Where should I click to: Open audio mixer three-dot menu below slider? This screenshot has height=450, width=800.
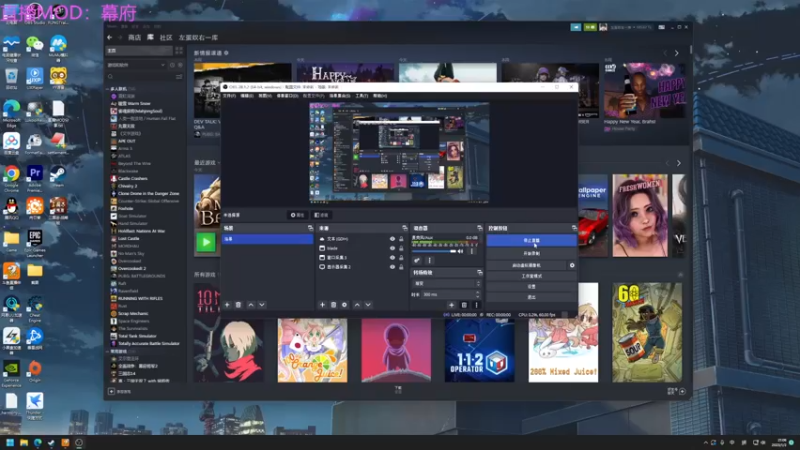coord(430,260)
